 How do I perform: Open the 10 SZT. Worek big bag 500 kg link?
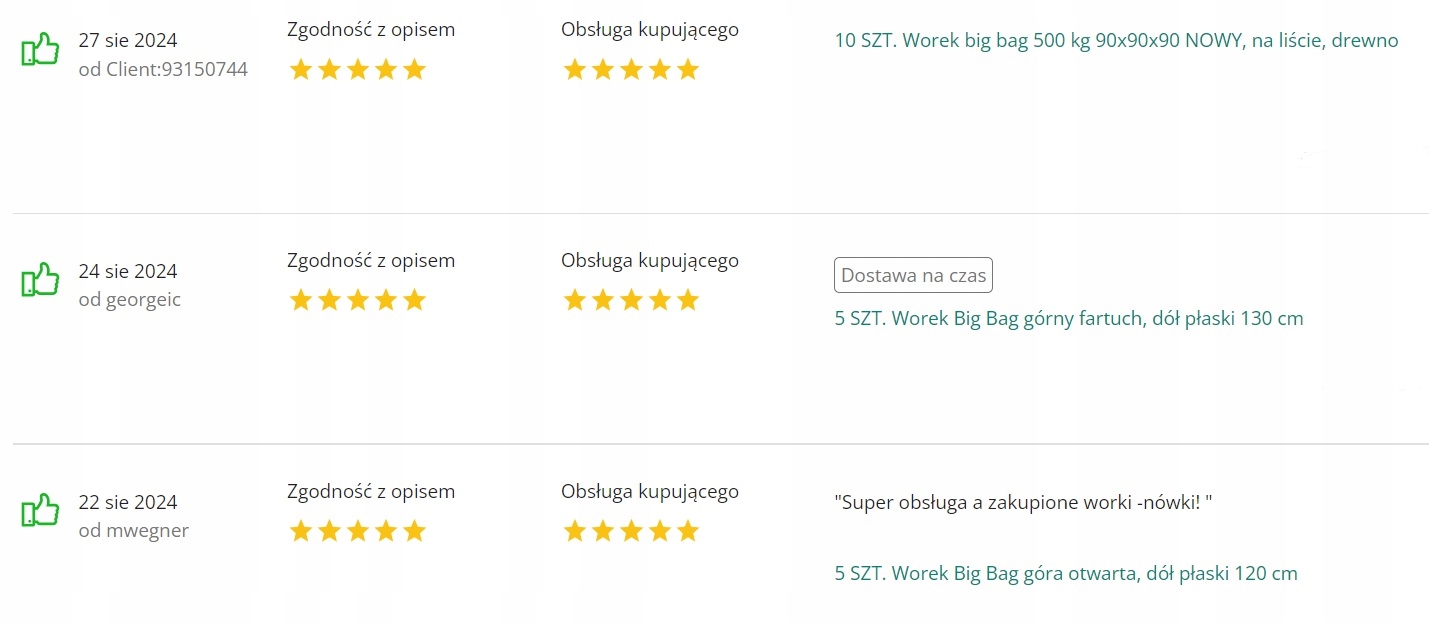(1116, 41)
